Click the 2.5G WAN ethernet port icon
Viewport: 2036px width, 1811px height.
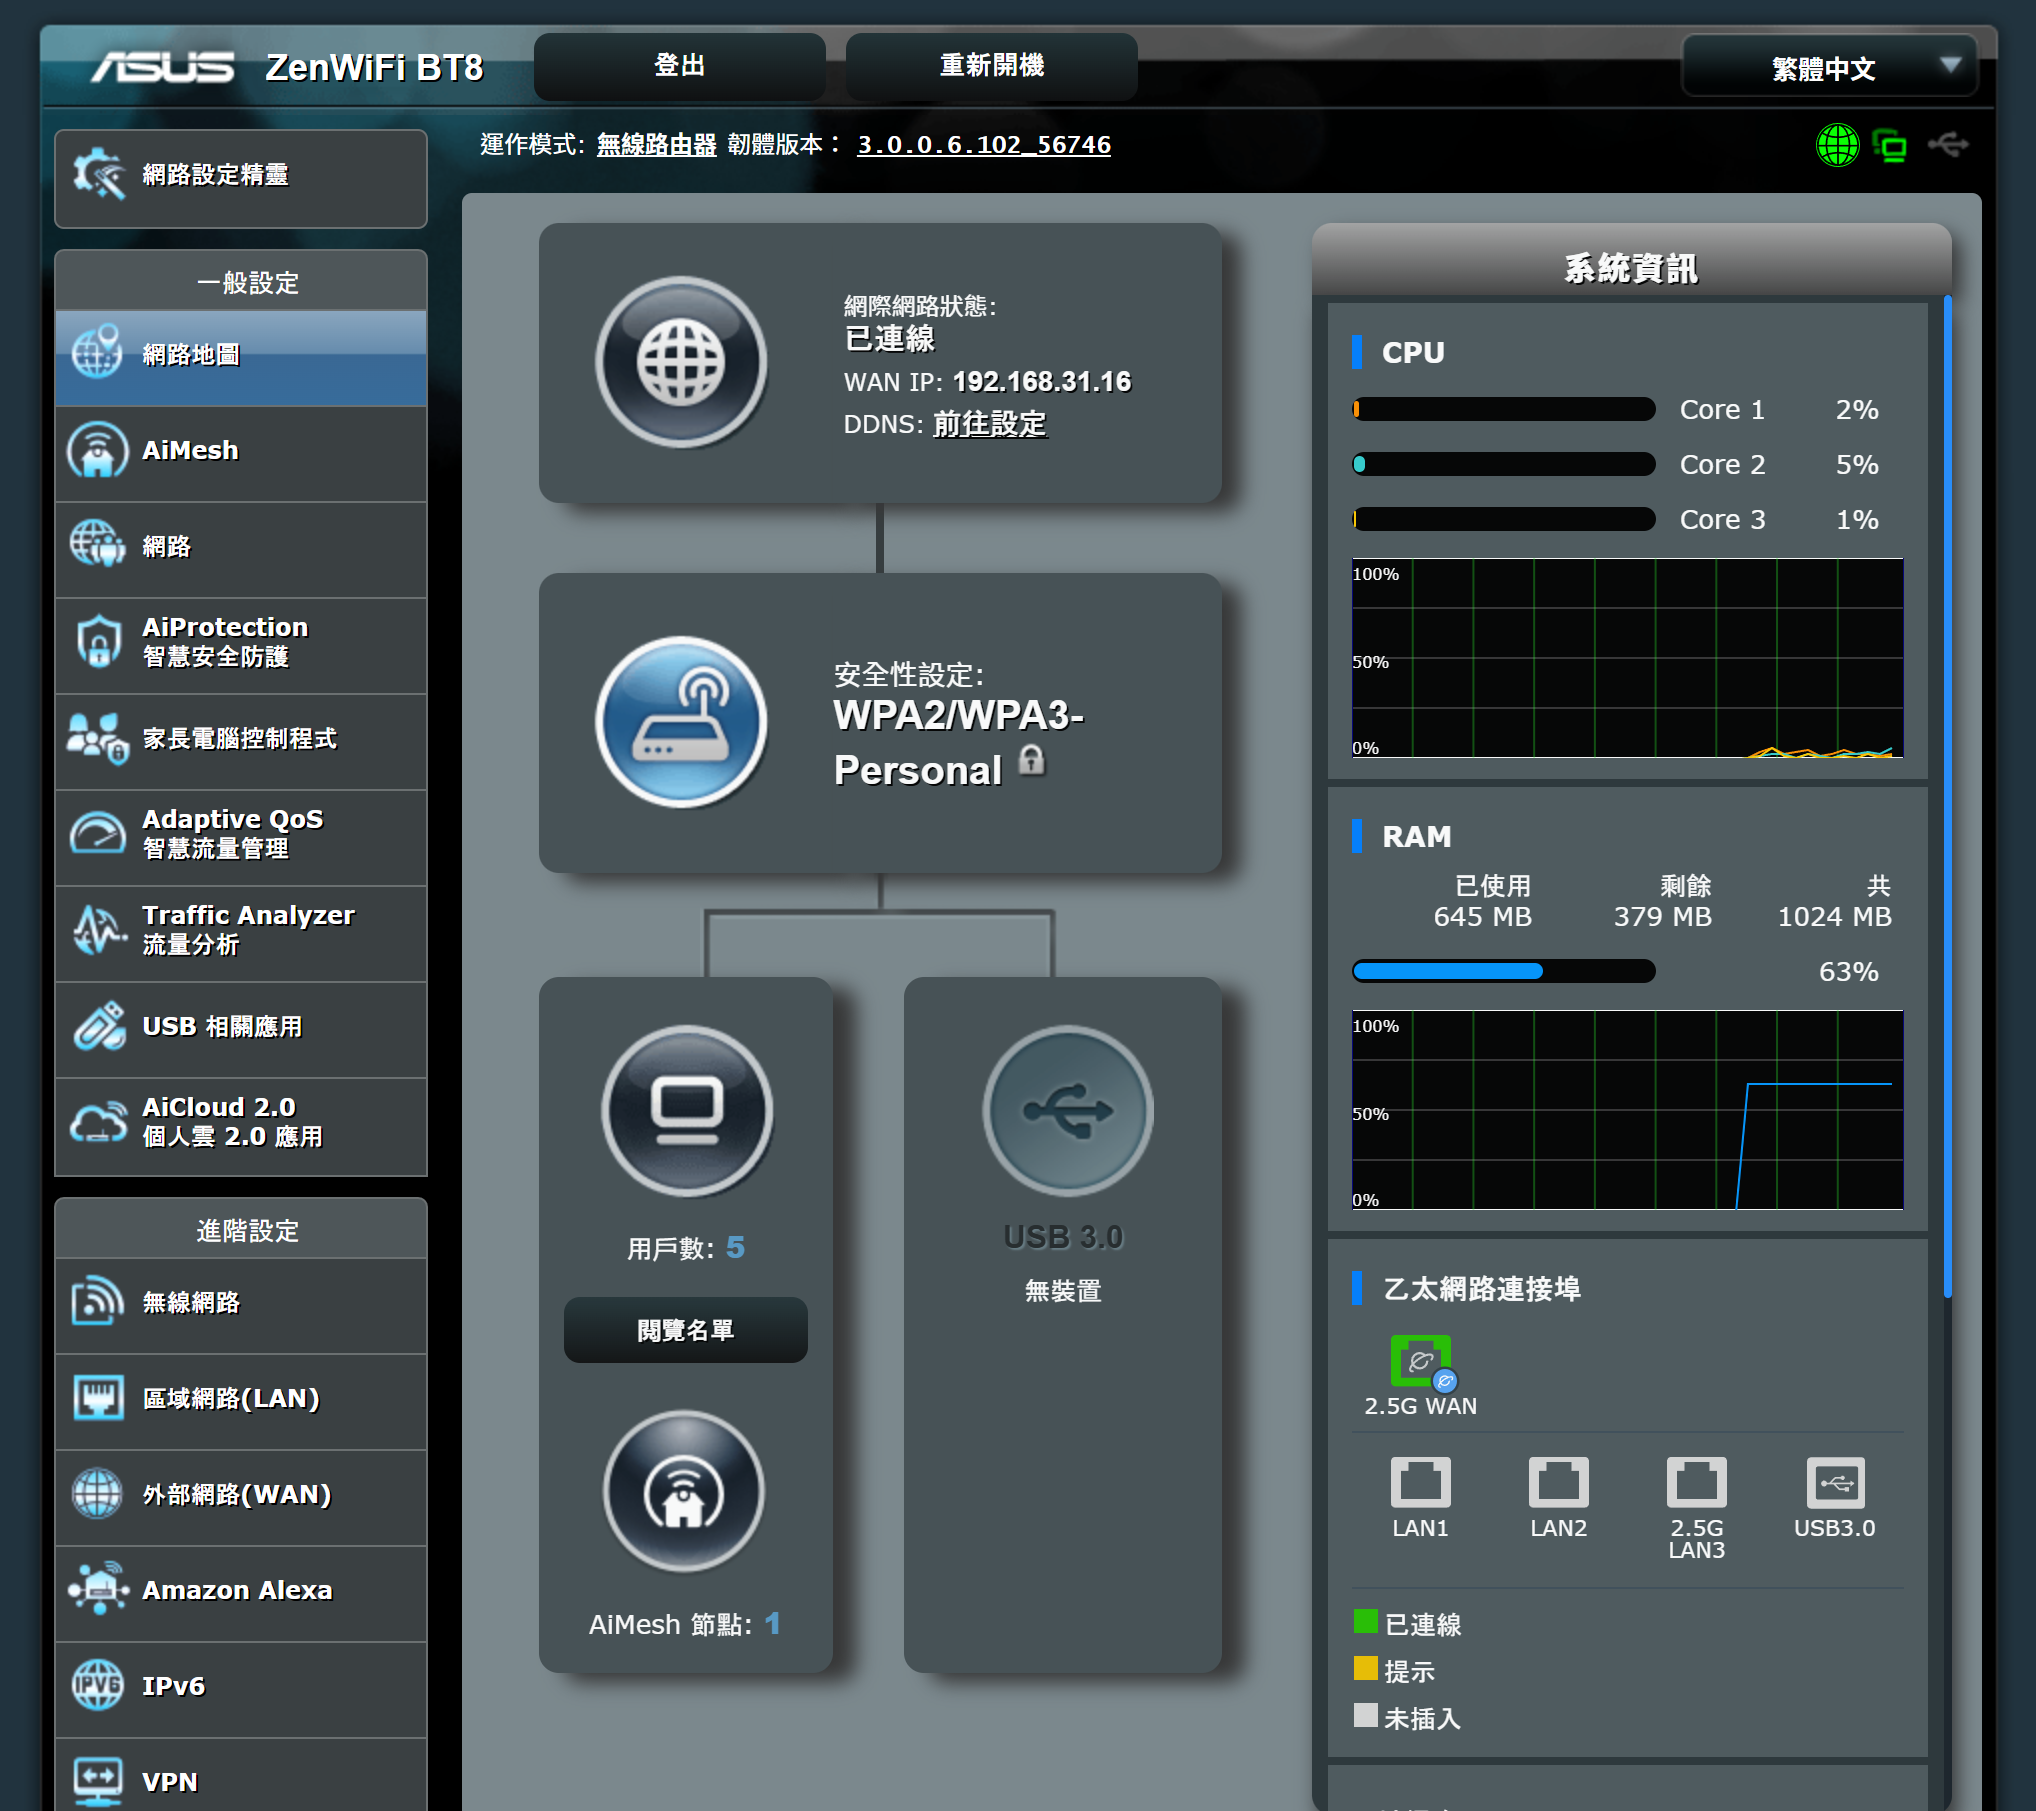[1420, 1362]
